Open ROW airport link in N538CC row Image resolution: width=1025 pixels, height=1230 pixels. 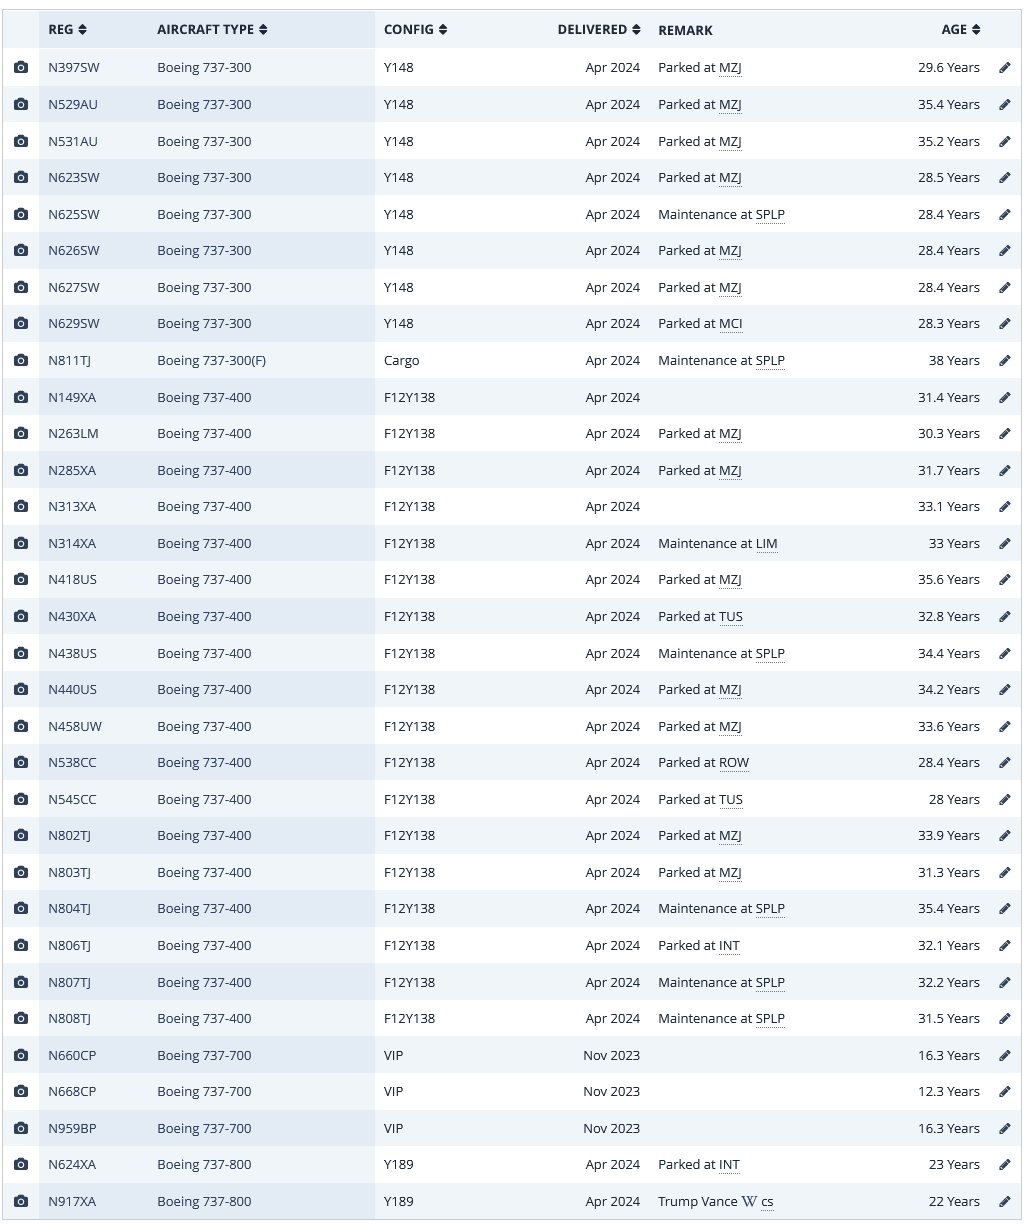click(734, 762)
